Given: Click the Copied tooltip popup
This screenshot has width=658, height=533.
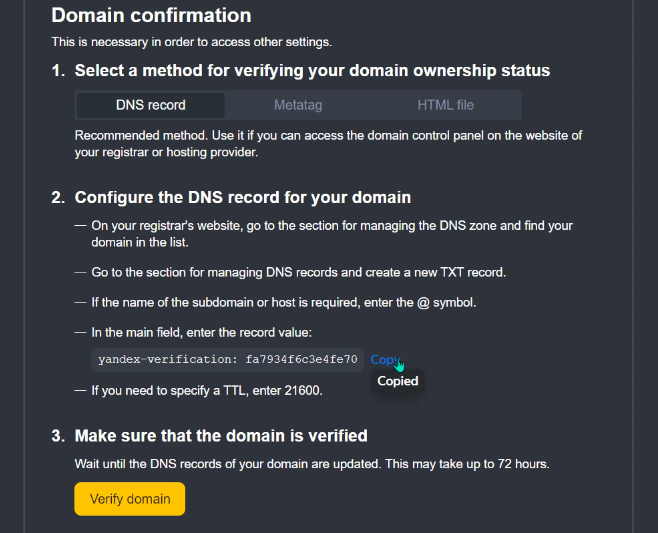Looking at the screenshot, I should (x=397, y=381).
